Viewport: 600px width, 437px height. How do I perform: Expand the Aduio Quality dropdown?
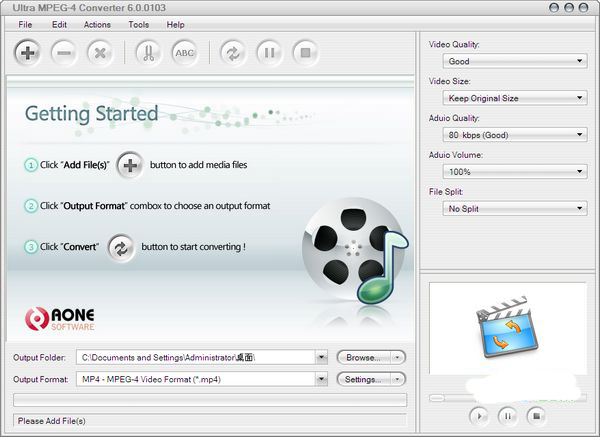579,134
